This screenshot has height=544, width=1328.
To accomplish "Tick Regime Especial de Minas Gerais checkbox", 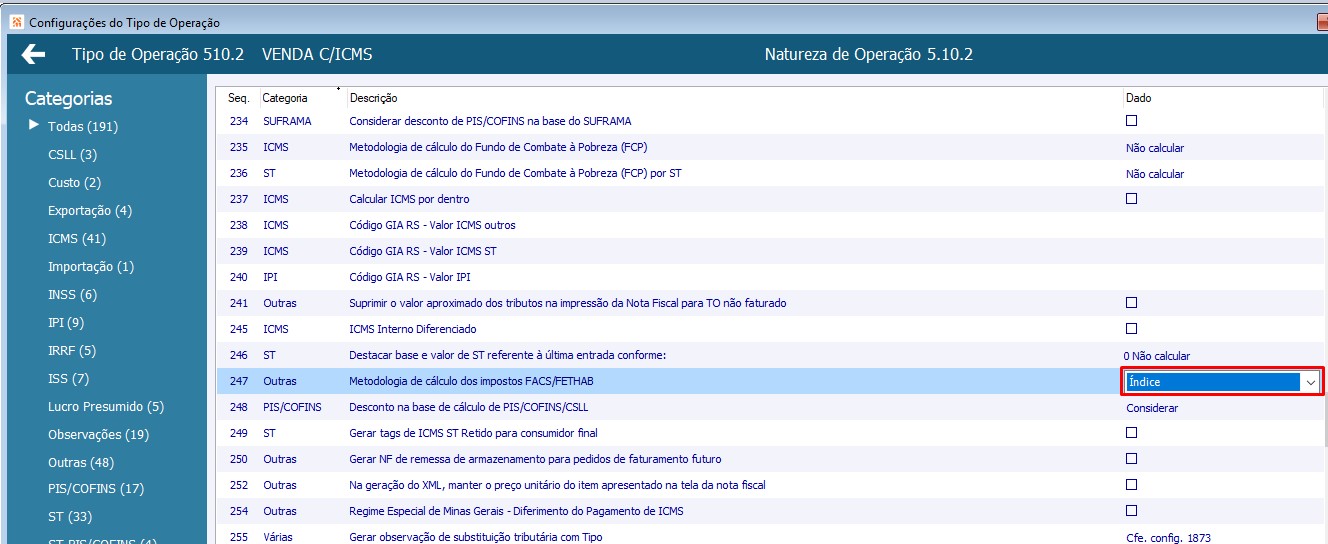I will pyautogui.click(x=1132, y=511).
